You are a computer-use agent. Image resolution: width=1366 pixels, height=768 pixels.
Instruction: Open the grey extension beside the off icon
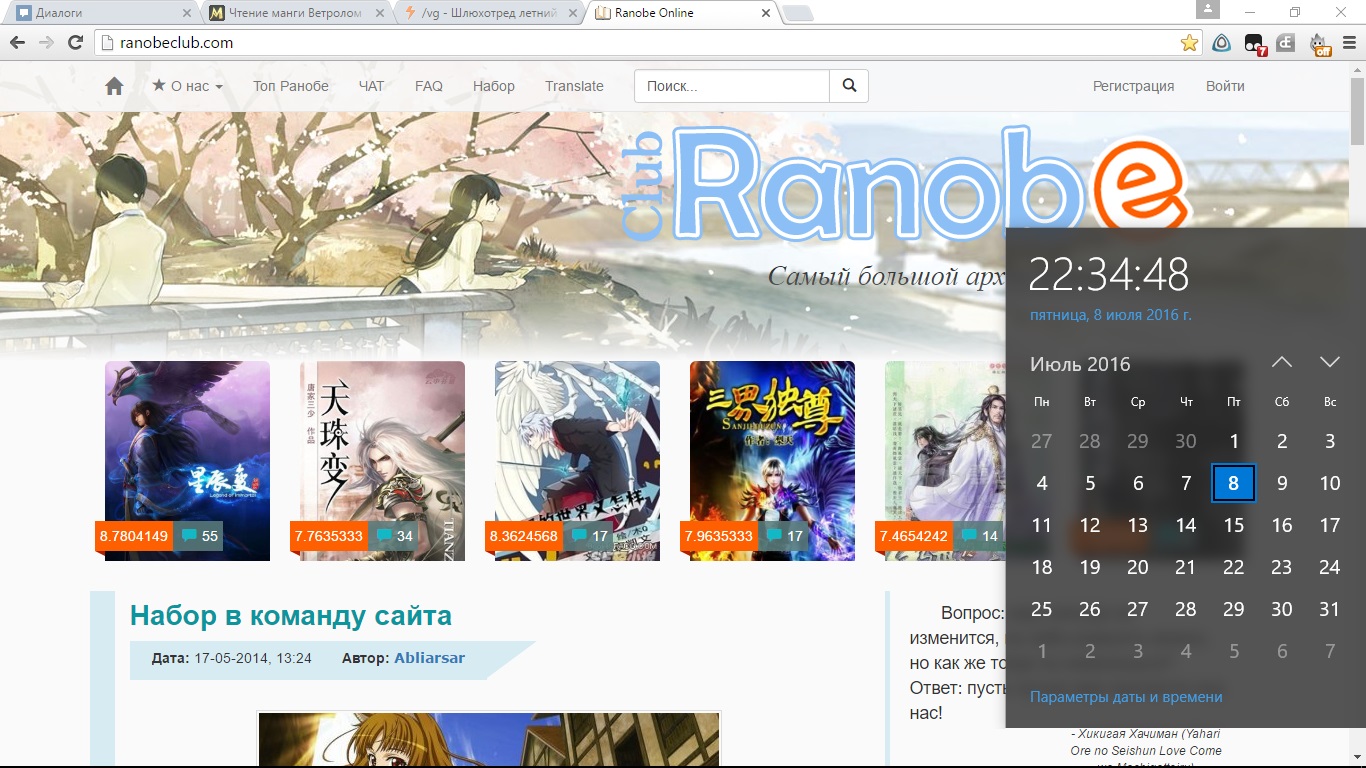(x=1287, y=43)
